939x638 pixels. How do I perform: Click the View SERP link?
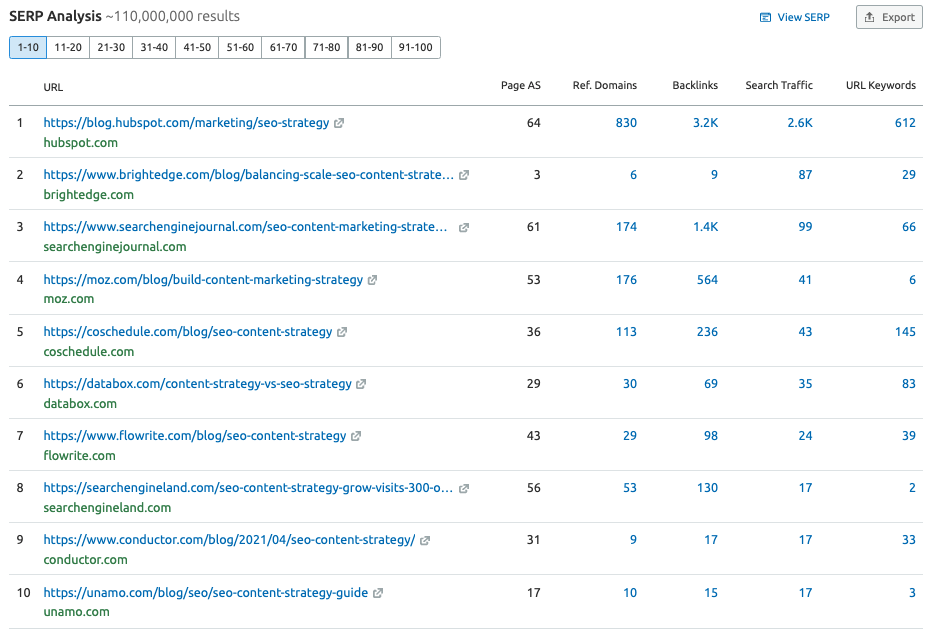coord(795,17)
